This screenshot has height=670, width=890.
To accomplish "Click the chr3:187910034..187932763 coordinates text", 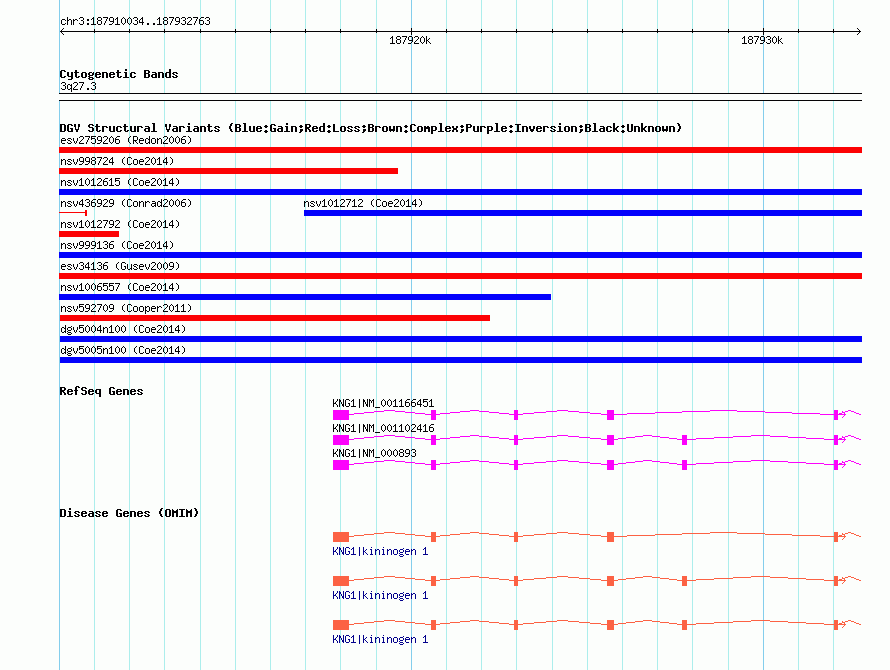I will tap(135, 21).
